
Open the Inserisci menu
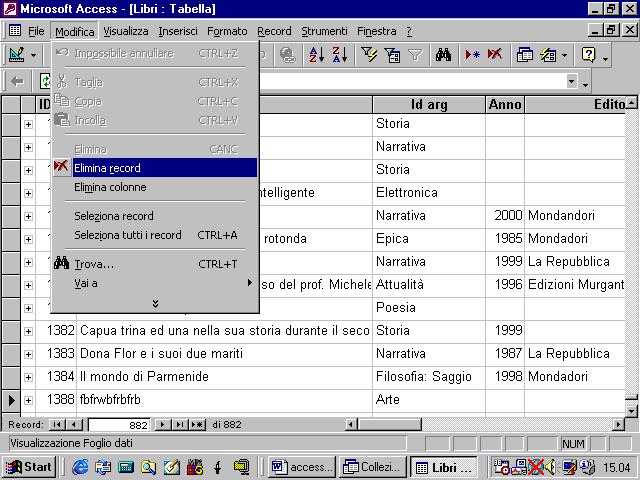pos(178,31)
